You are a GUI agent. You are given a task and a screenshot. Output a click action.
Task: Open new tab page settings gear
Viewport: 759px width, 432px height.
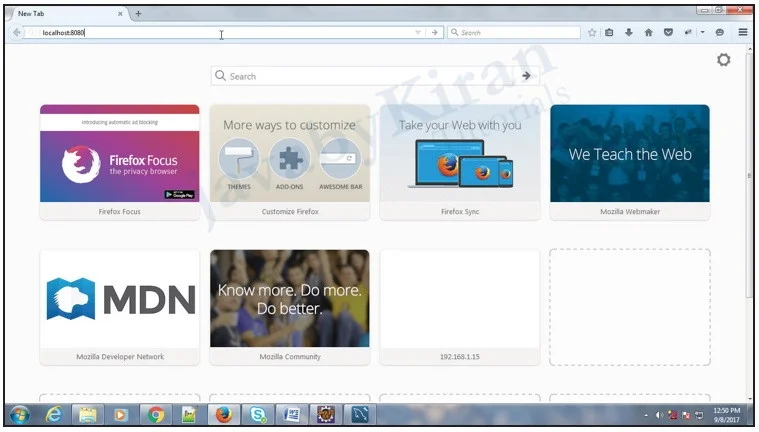724,60
